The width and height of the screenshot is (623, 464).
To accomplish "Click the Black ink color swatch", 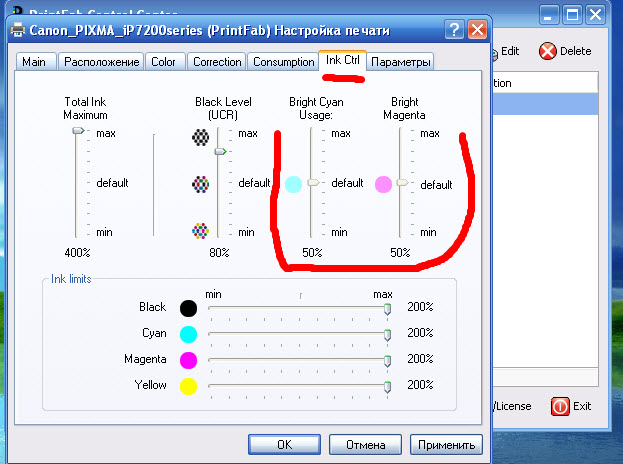I will (x=188, y=308).
